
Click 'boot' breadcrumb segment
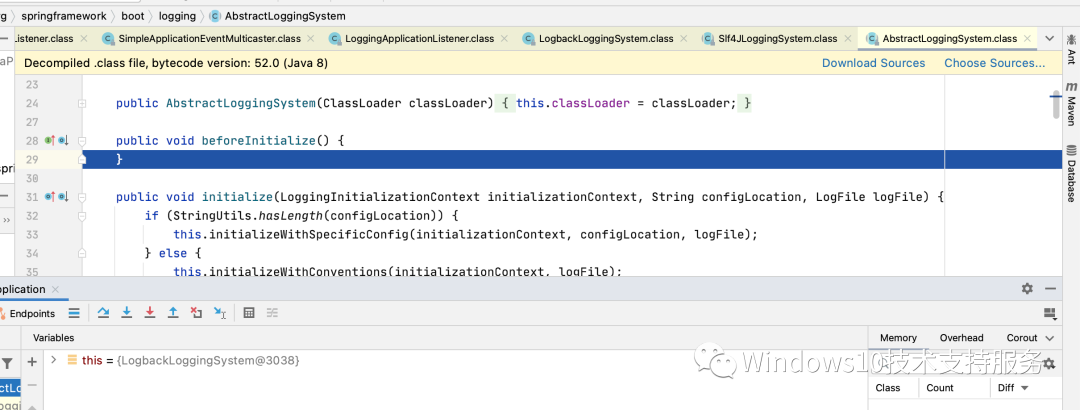[x=133, y=15]
